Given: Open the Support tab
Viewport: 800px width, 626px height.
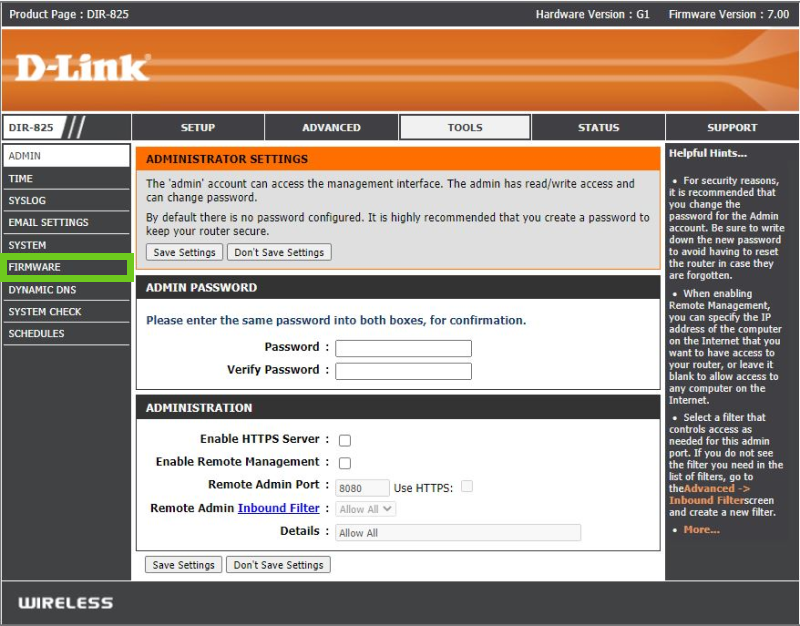Looking at the screenshot, I should point(732,128).
